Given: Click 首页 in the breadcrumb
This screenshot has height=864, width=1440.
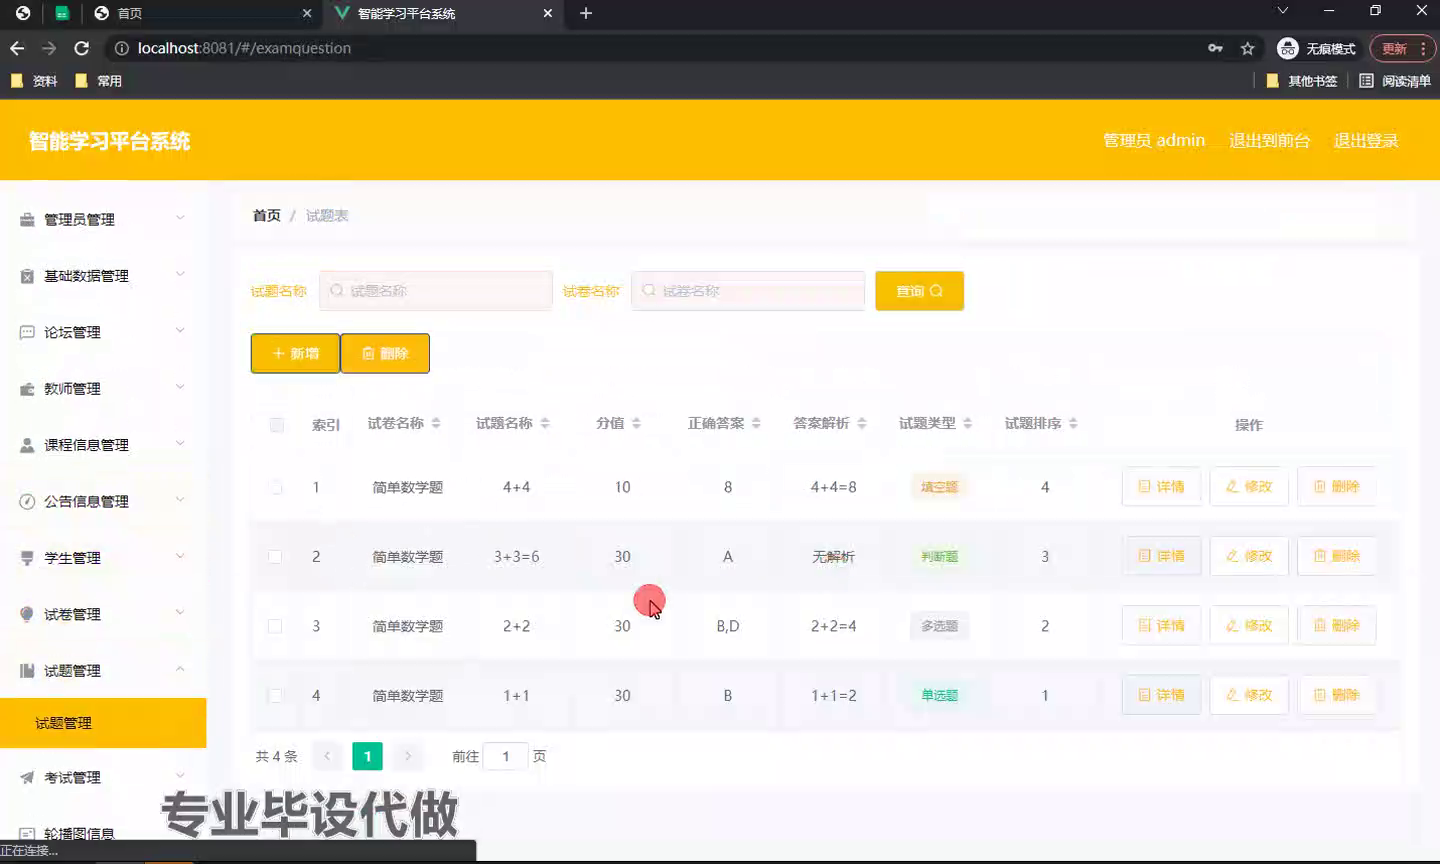Looking at the screenshot, I should [x=267, y=216].
